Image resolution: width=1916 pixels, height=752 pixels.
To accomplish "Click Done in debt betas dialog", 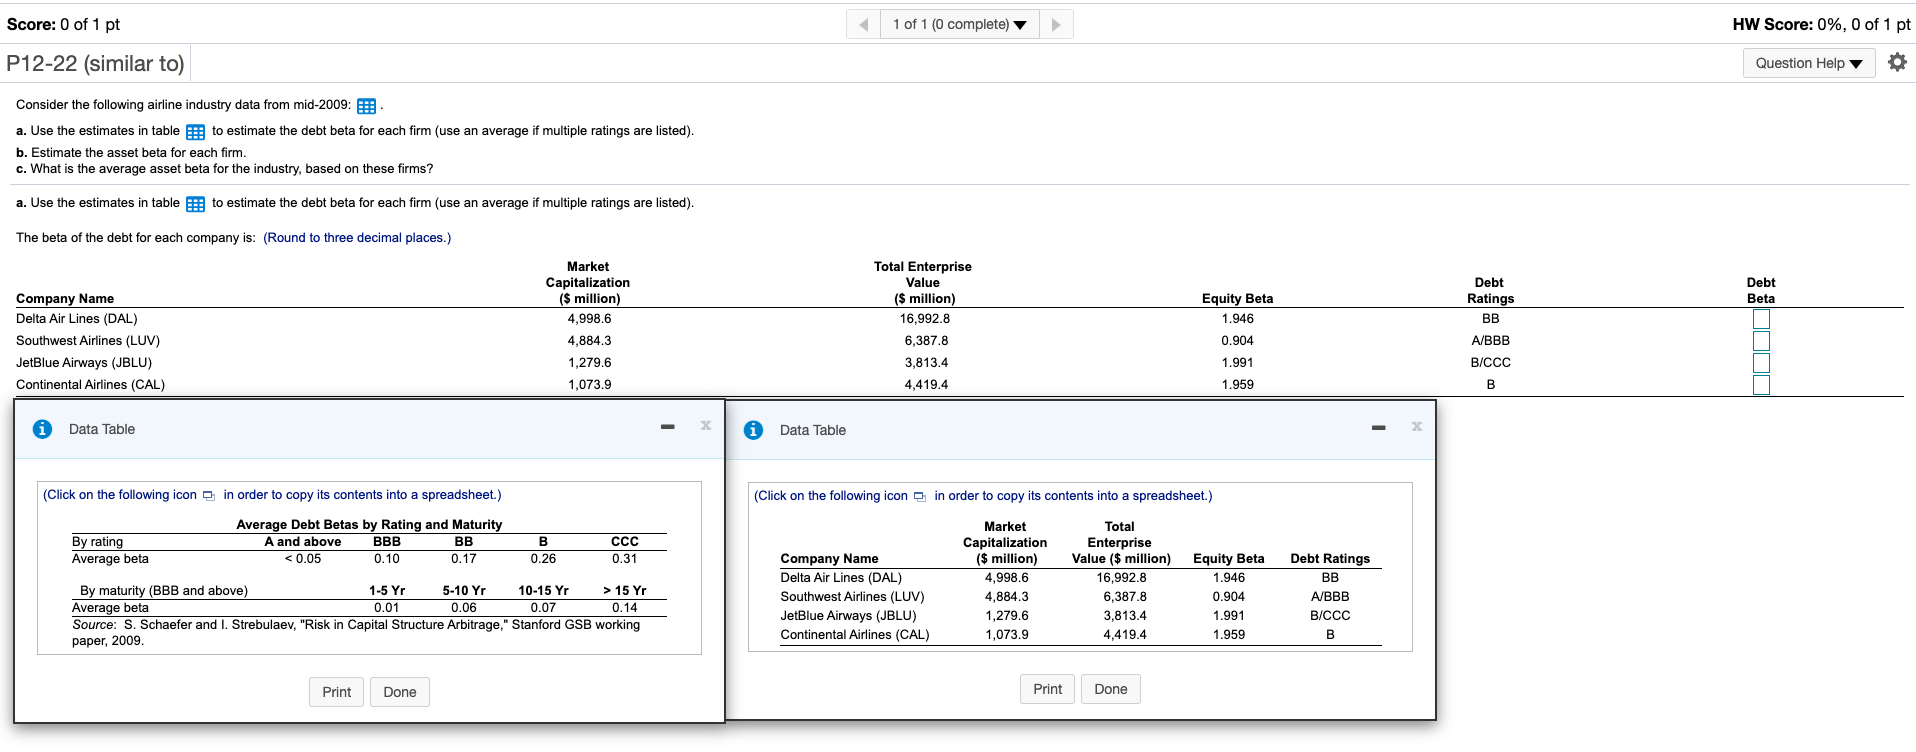I will tap(400, 692).
